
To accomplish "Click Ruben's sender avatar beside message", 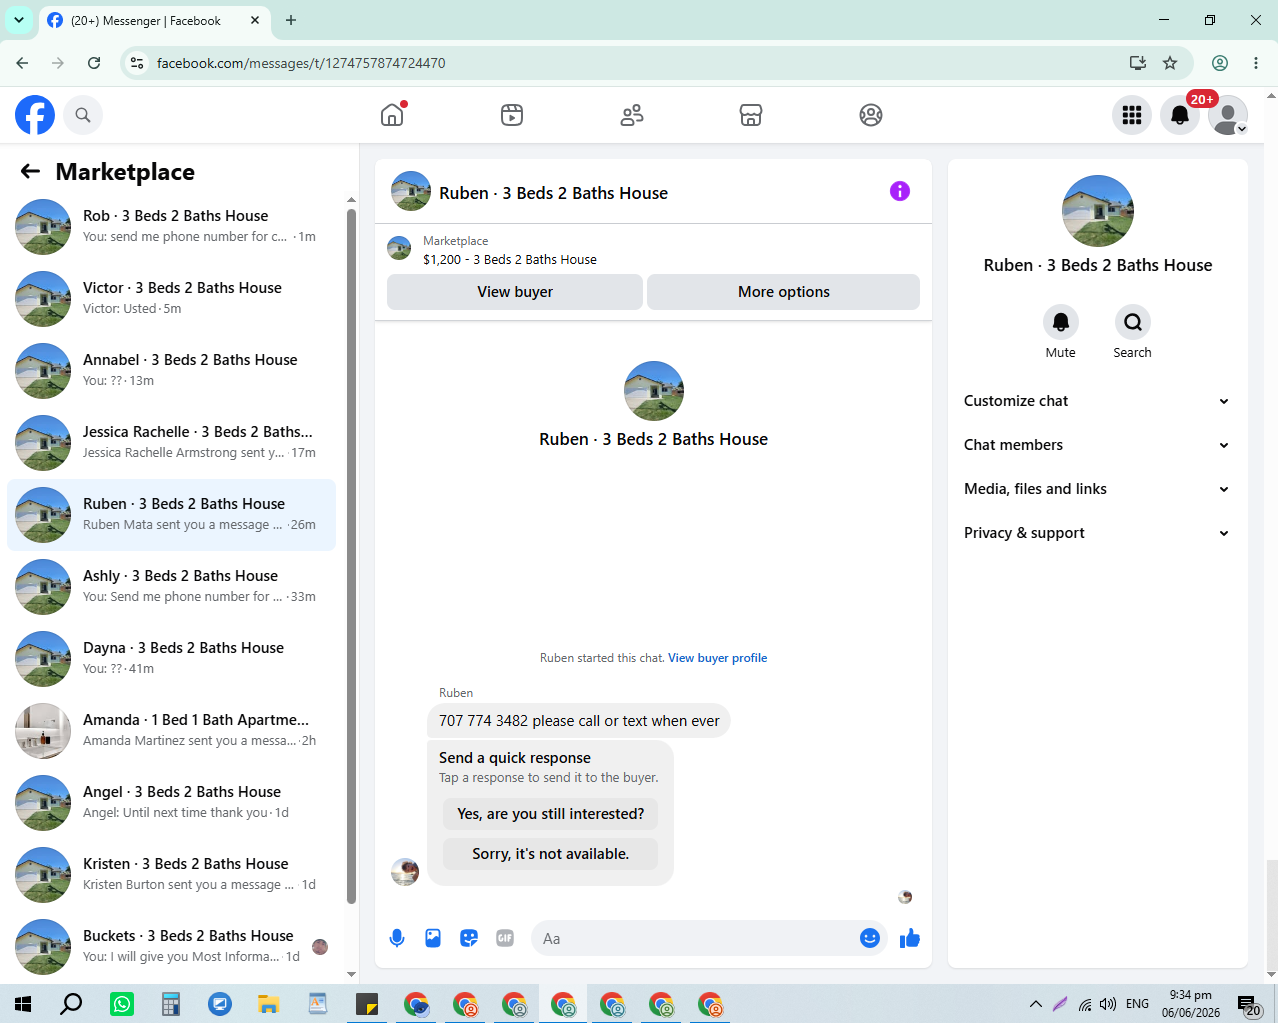I will [x=405, y=872].
